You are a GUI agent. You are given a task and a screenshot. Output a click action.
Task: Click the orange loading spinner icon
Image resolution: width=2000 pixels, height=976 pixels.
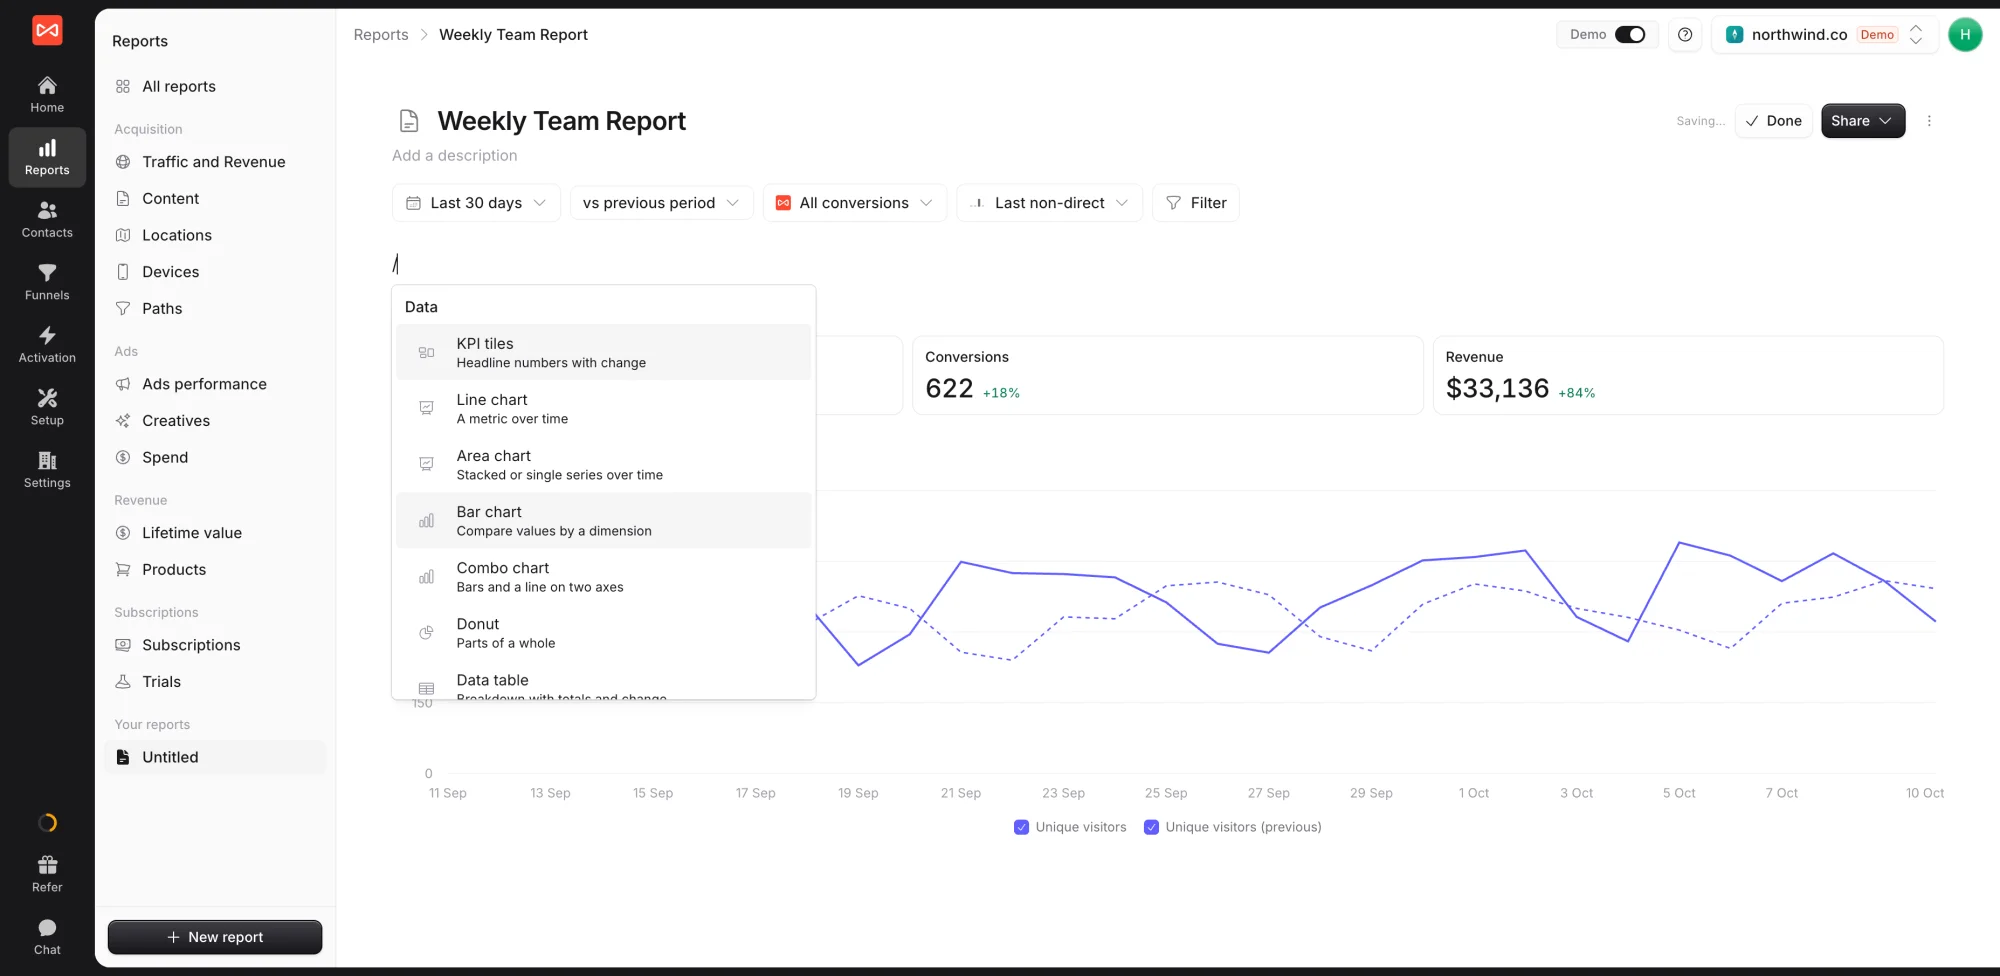[x=47, y=823]
